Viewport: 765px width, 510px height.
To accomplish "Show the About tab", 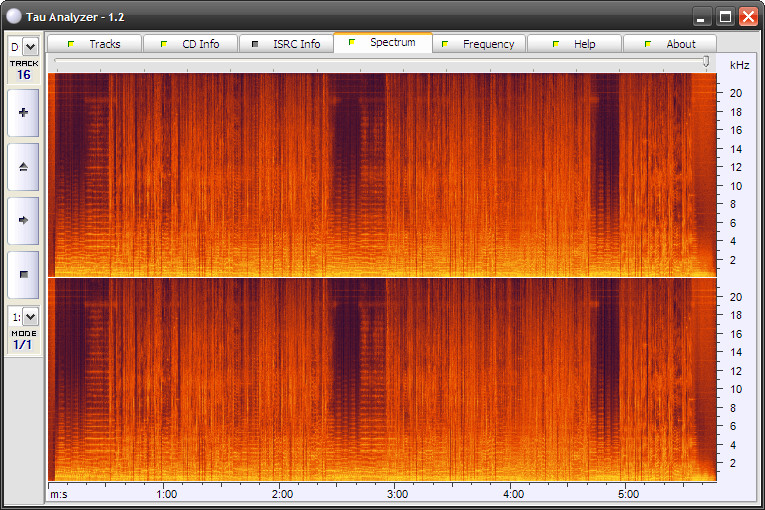I will click(670, 44).
